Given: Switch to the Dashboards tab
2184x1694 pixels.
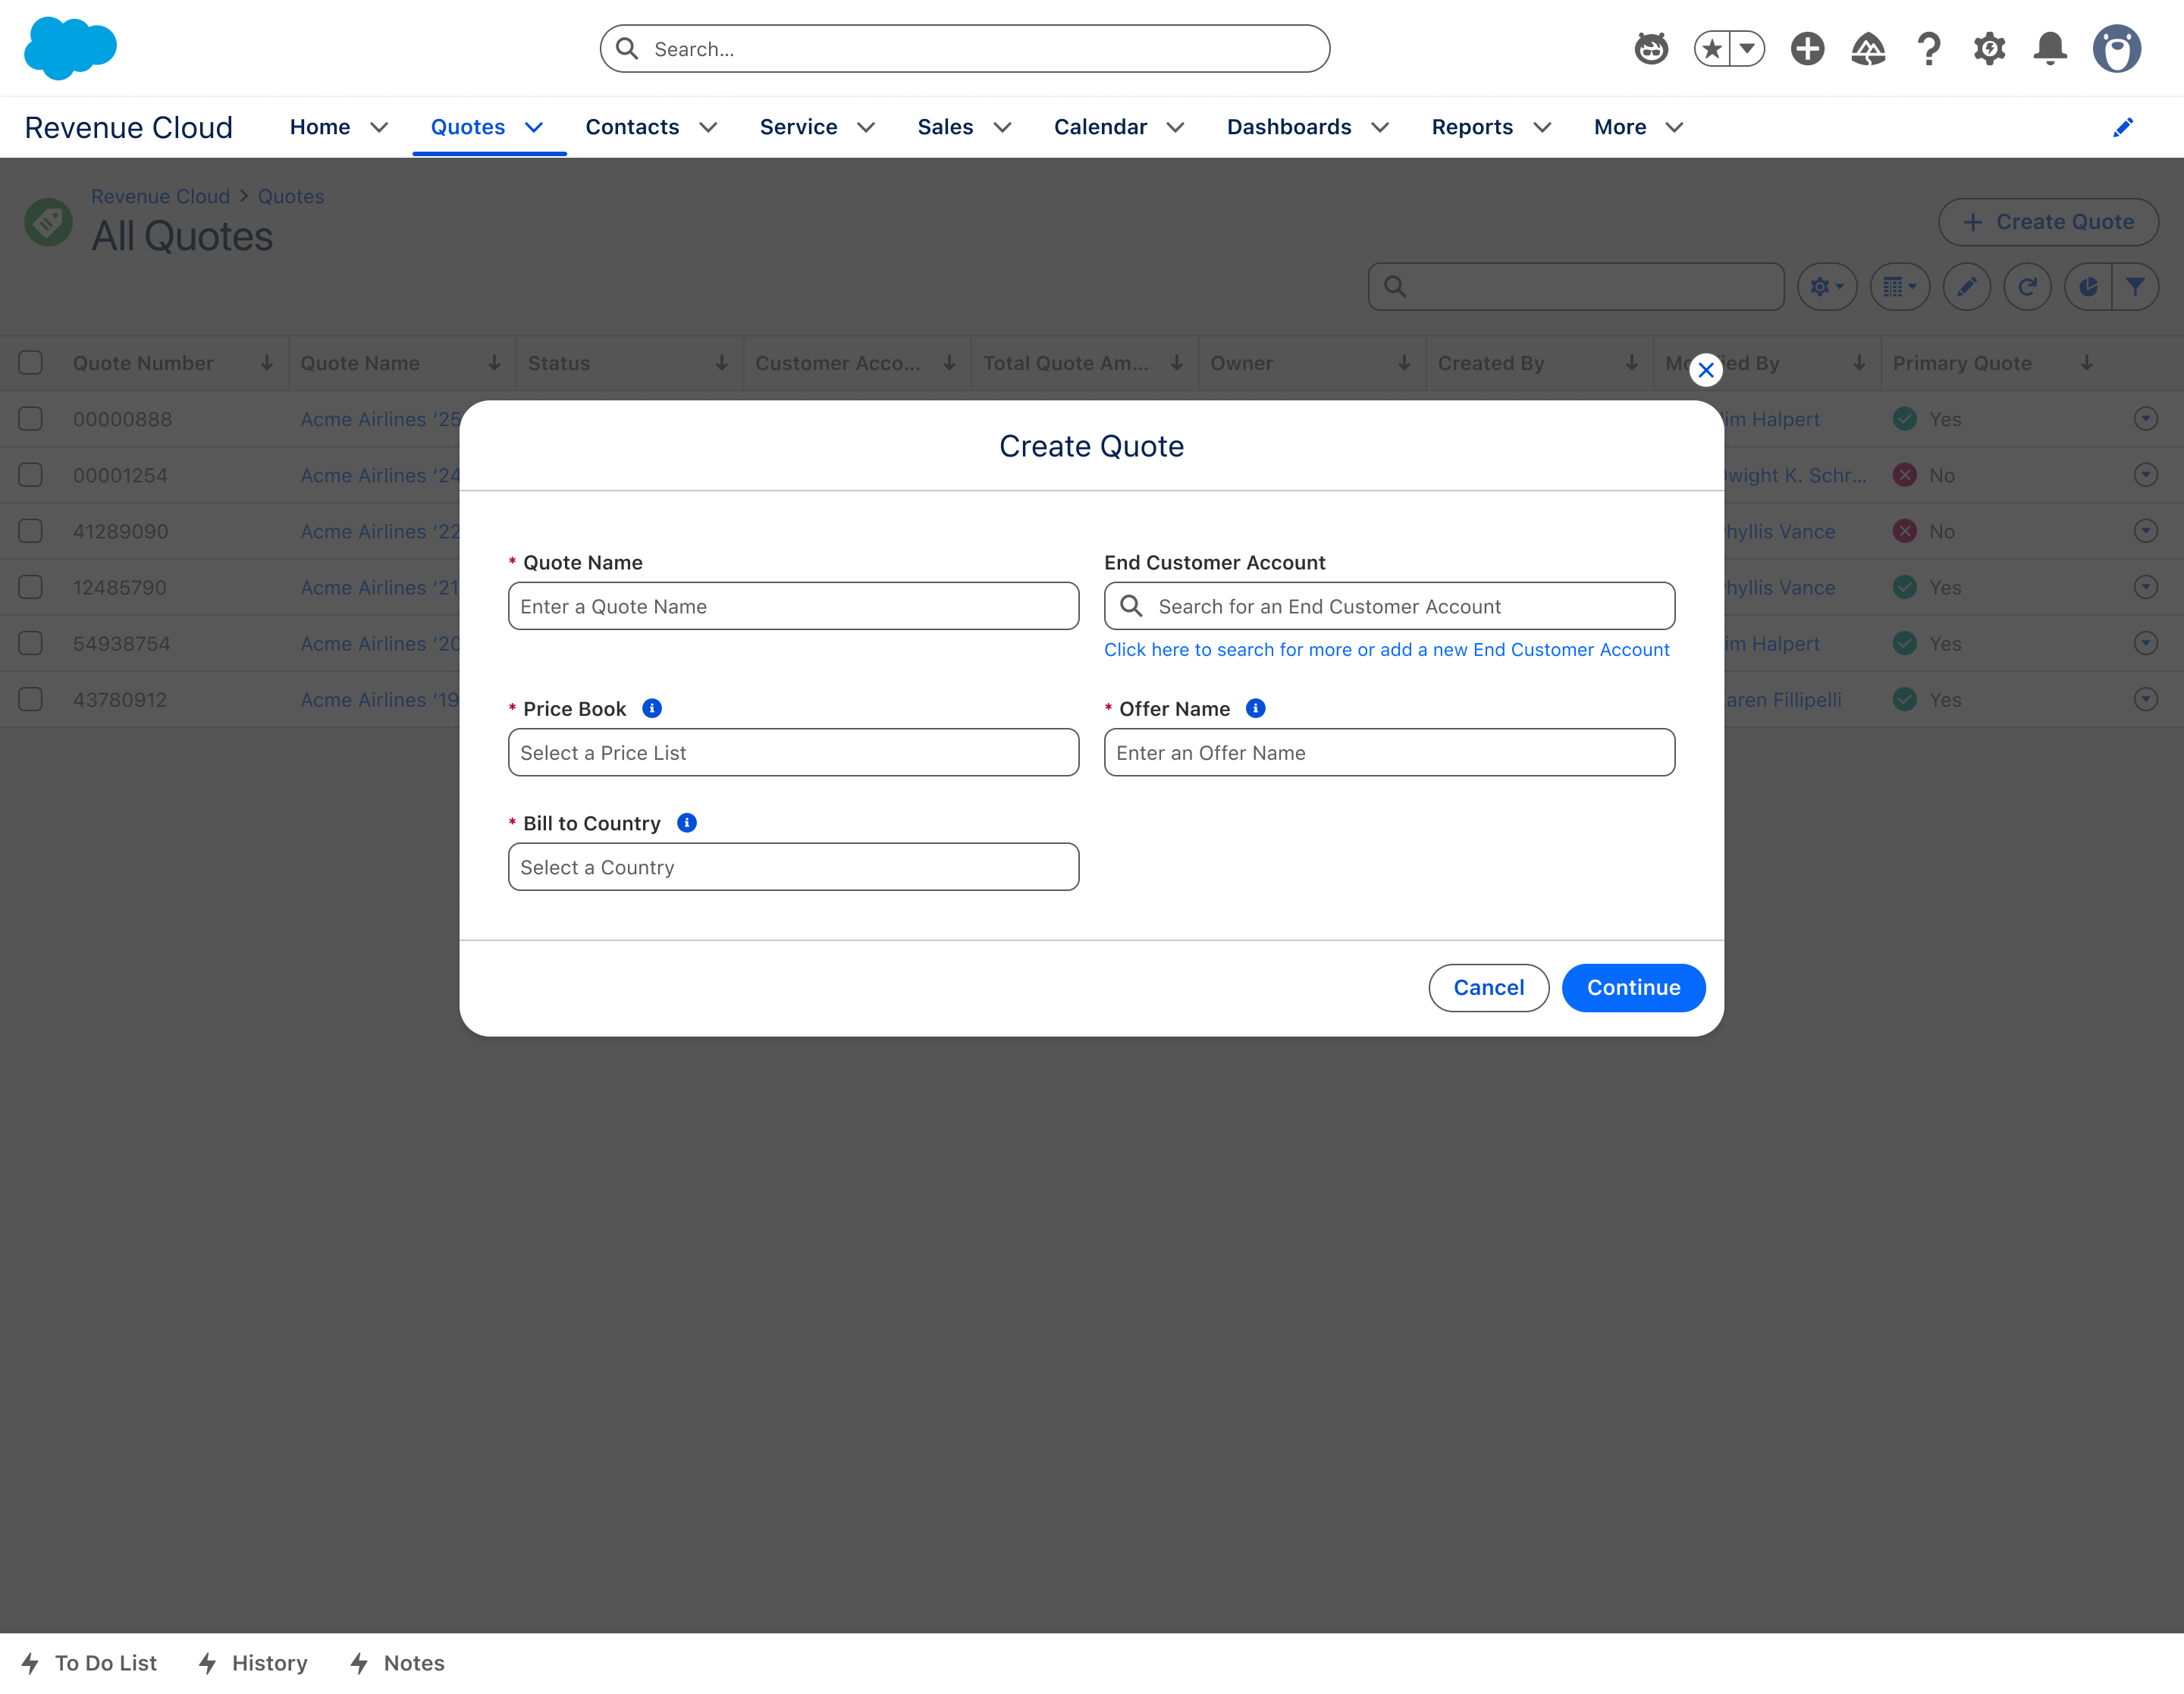Looking at the screenshot, I should [1288, 127].
